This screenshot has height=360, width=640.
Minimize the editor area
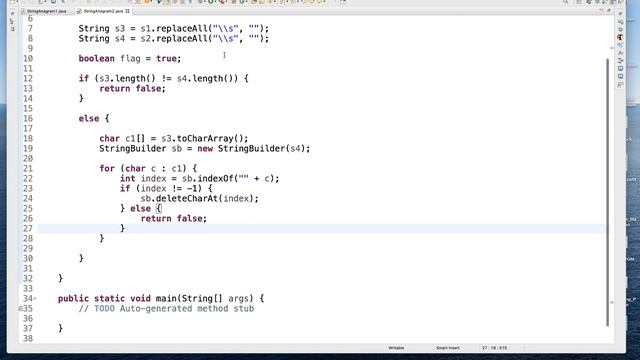(x=601, y=11)
